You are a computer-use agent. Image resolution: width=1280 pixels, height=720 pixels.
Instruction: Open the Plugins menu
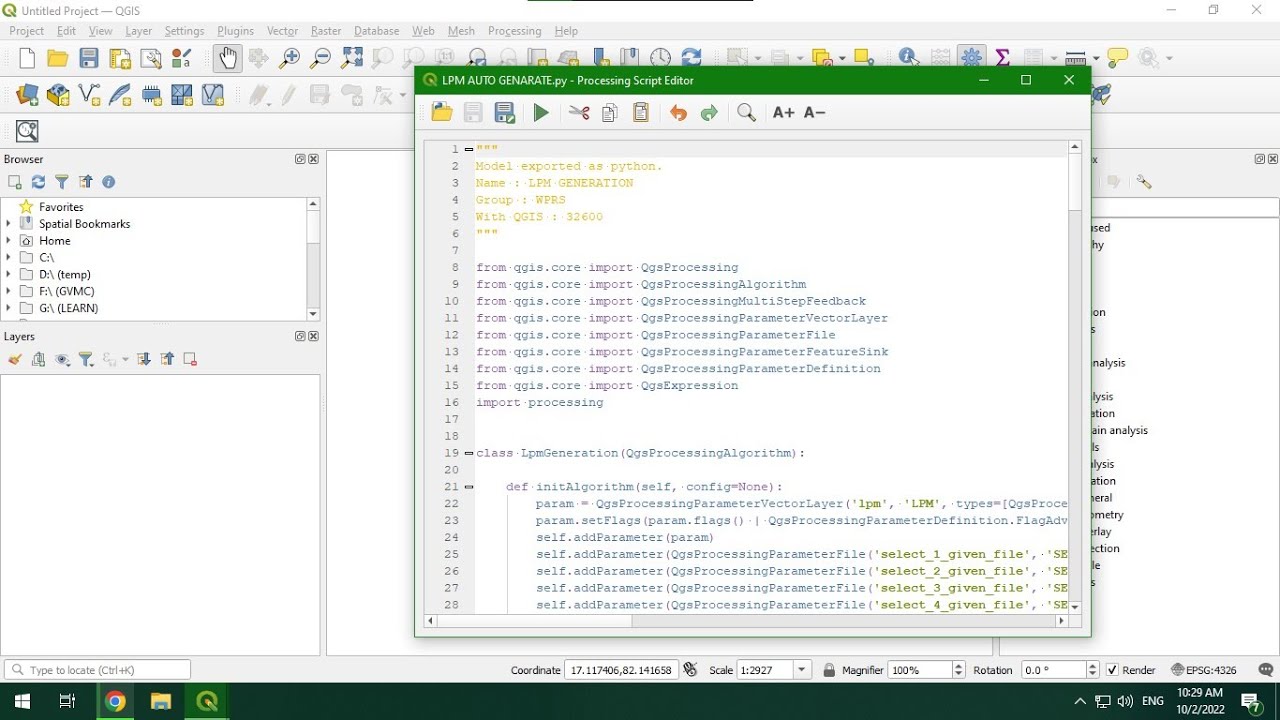[235, 31]
